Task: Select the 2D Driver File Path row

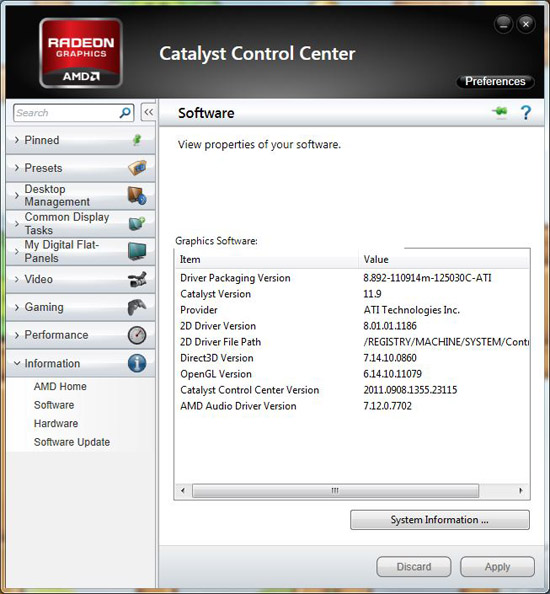Action: 352,342
